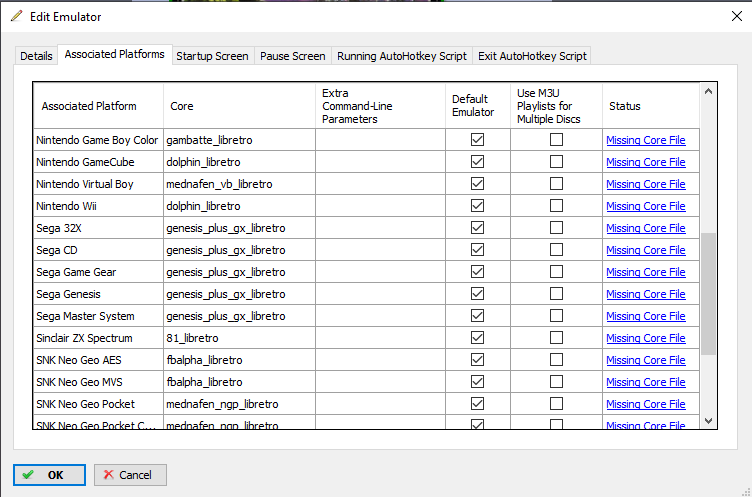752x497 pixels.
Task: Toggle Default Emulator for Sega Genesis
Action: (477, 294)
